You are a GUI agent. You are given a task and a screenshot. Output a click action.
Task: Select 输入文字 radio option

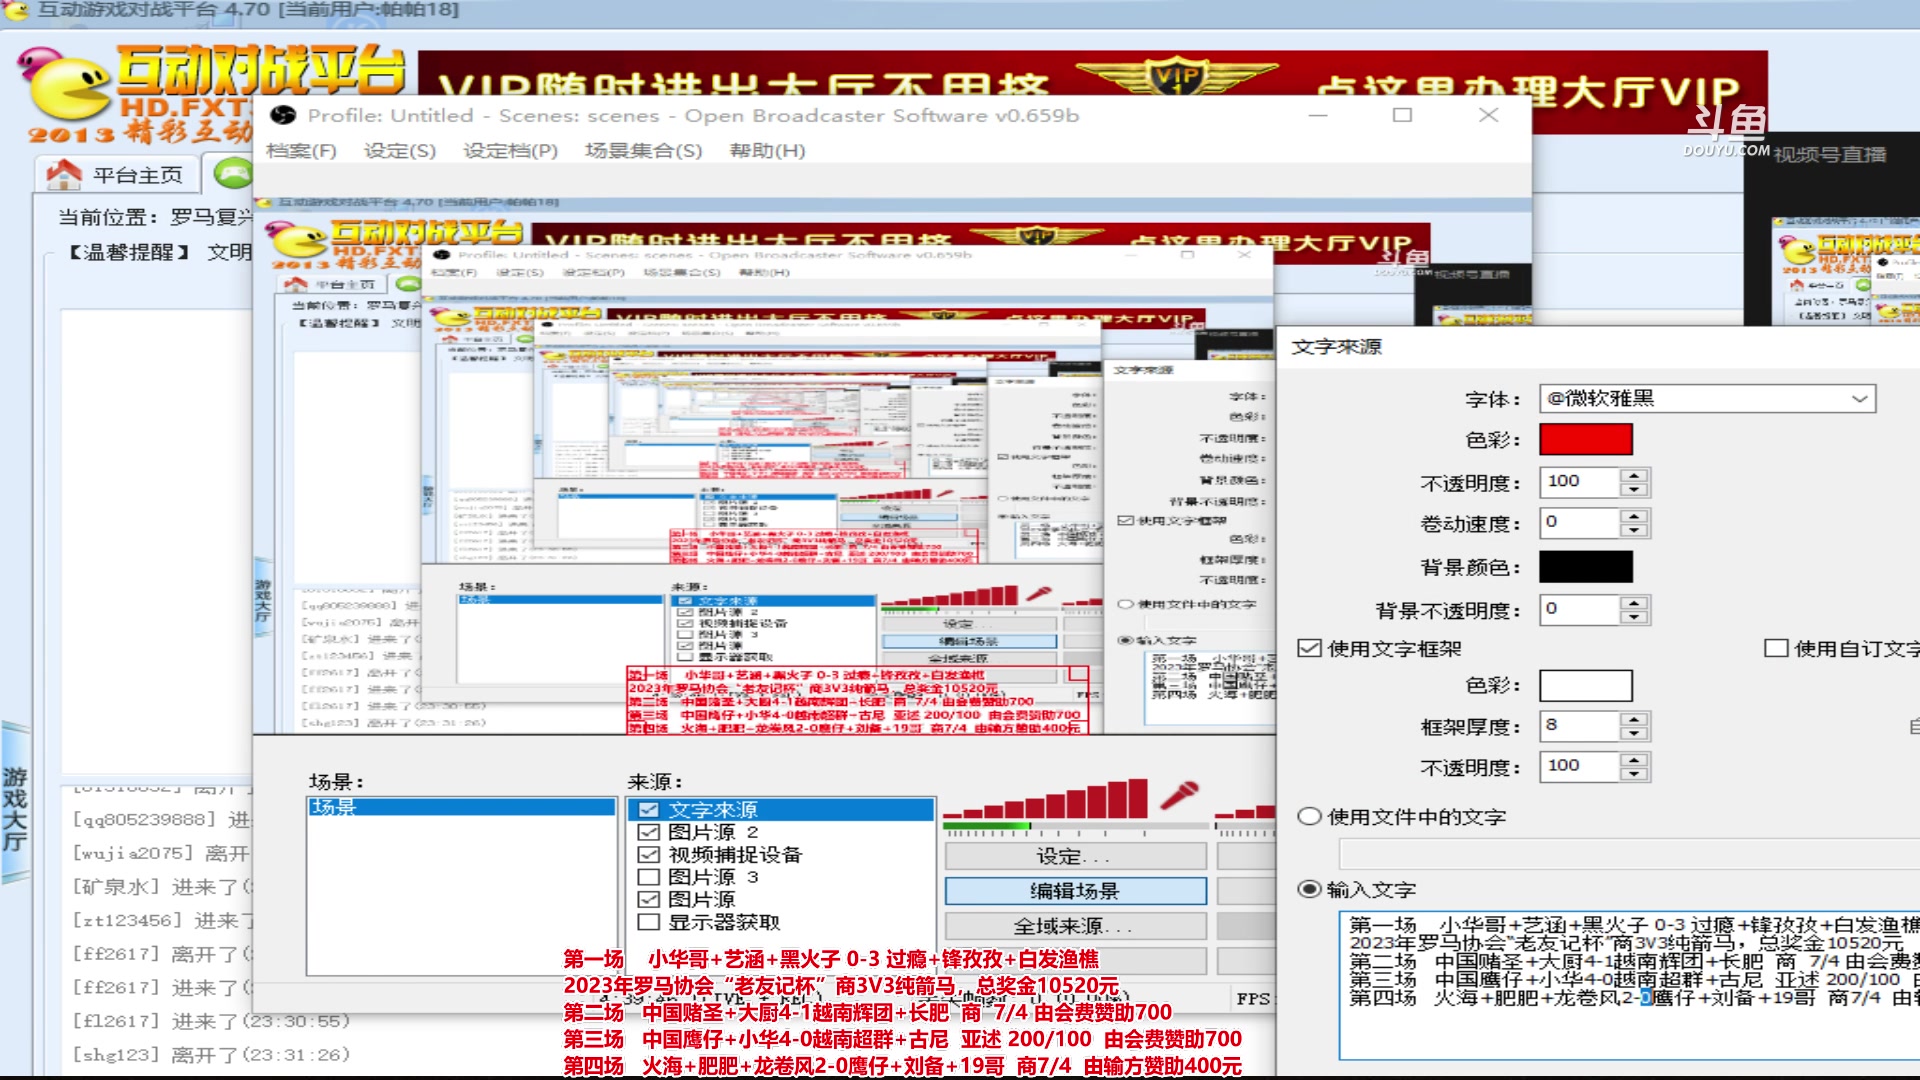(x=1309, y=889)
